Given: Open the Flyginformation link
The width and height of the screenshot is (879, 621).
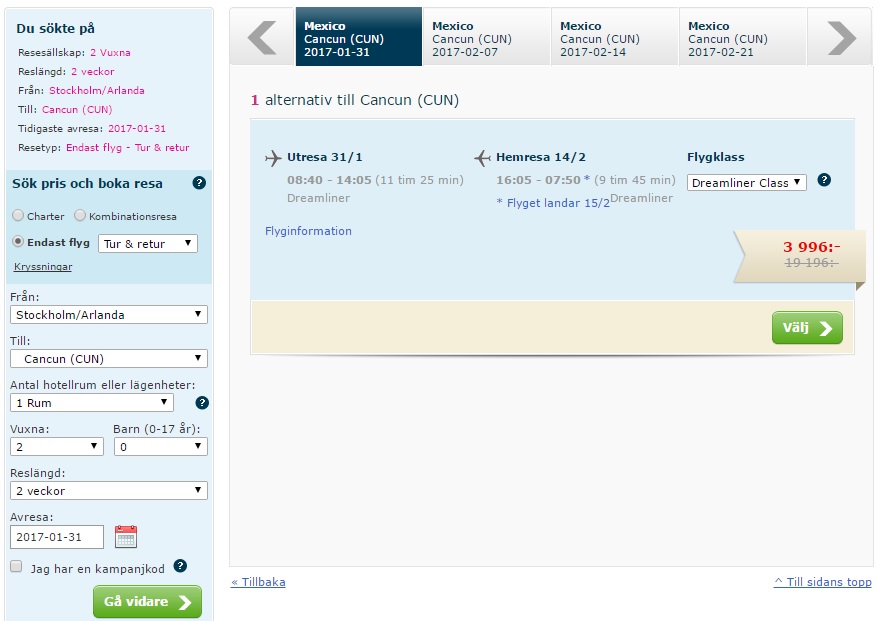Looking at the screenshot, I should coord(308,231).
